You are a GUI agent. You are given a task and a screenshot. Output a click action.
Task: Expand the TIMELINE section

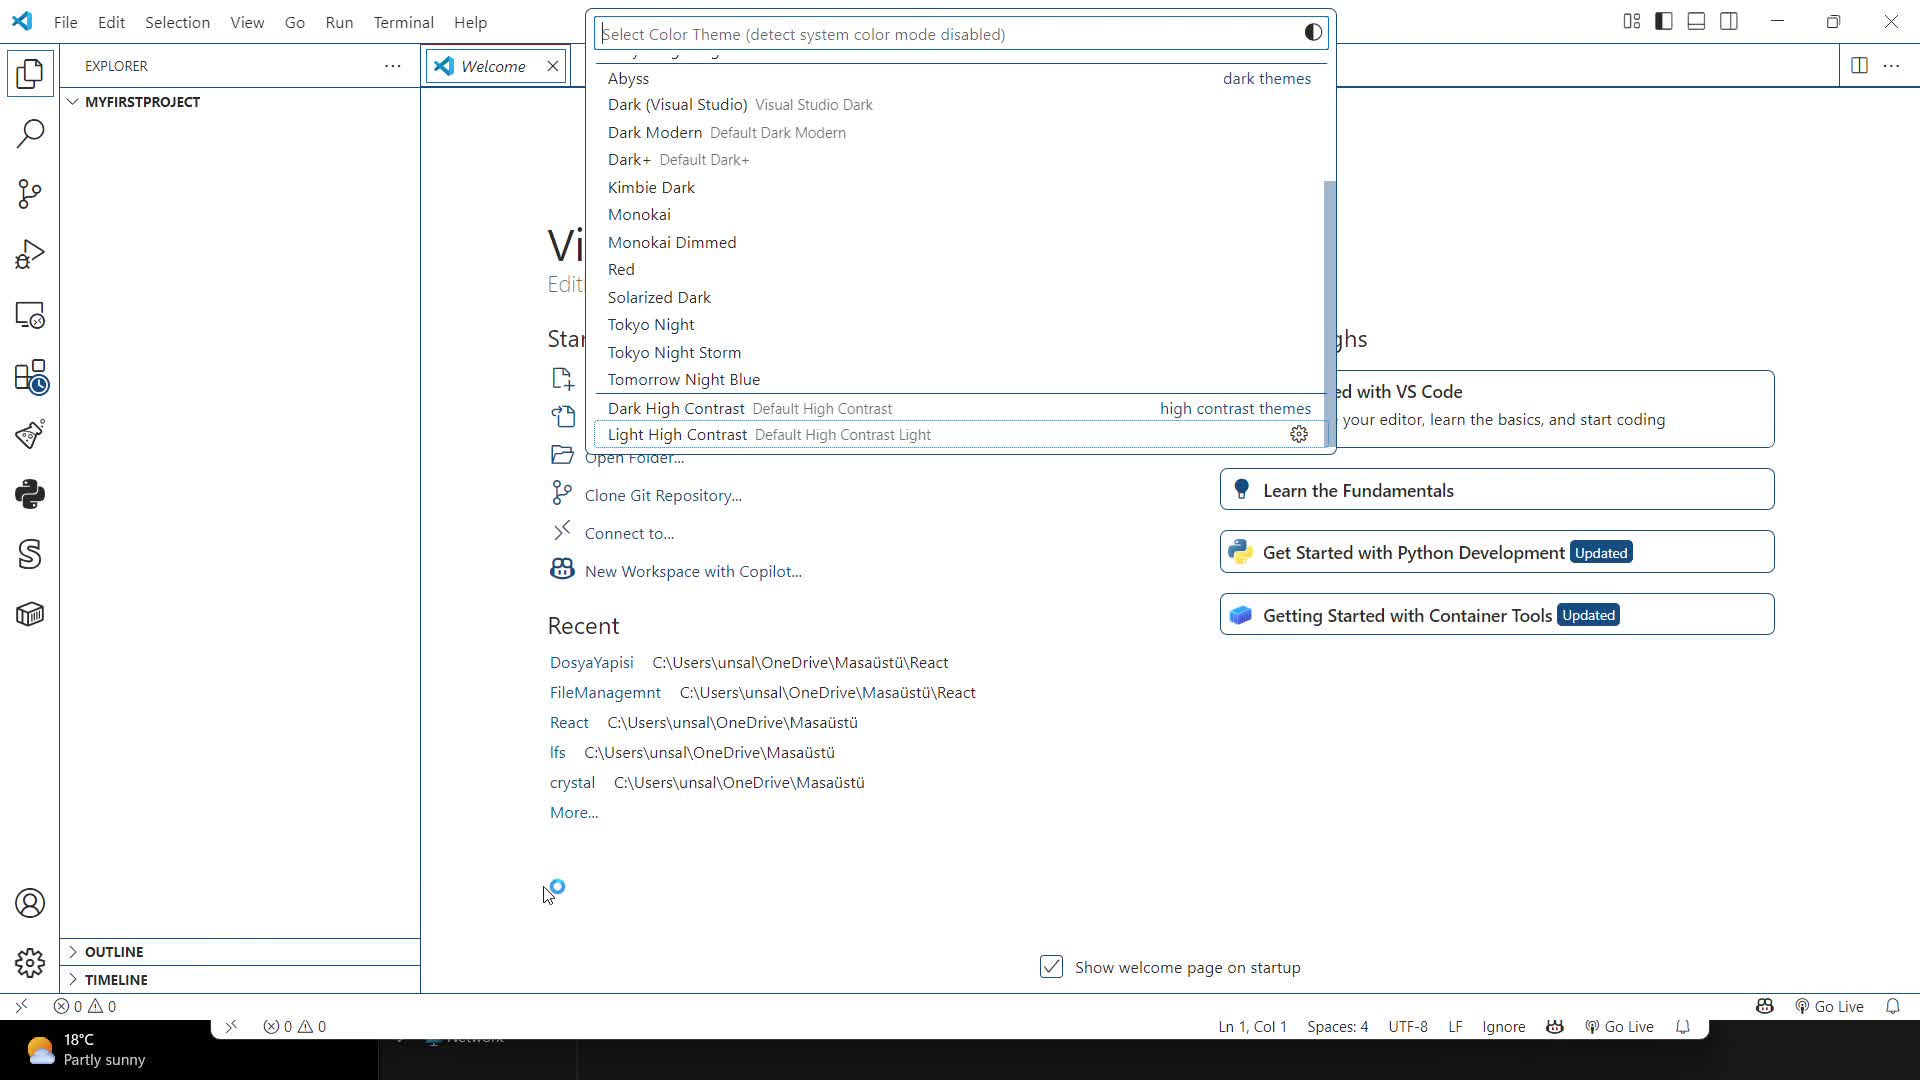point(240,980)
